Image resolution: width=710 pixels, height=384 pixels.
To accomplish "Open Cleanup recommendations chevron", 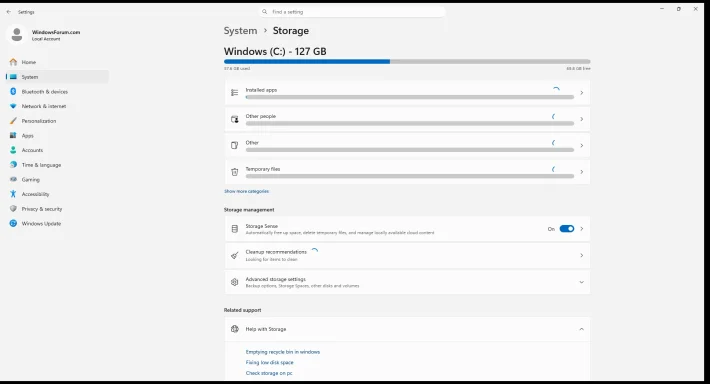I will point(581,255).
